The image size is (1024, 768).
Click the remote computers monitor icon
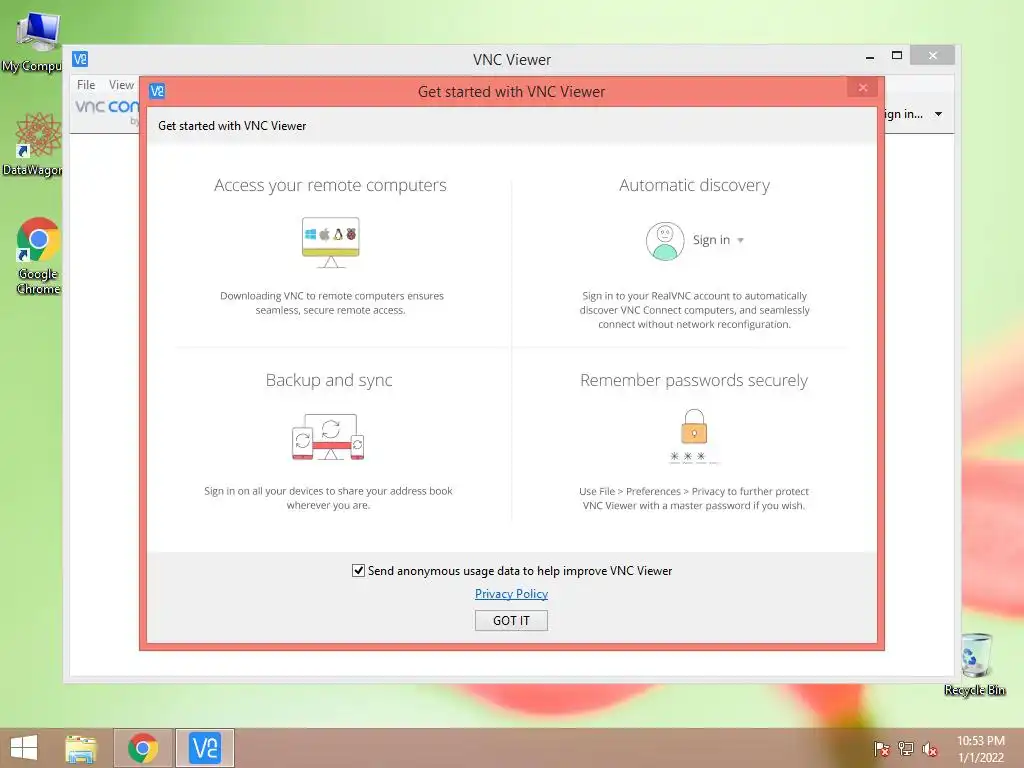(x=330, y=242)
